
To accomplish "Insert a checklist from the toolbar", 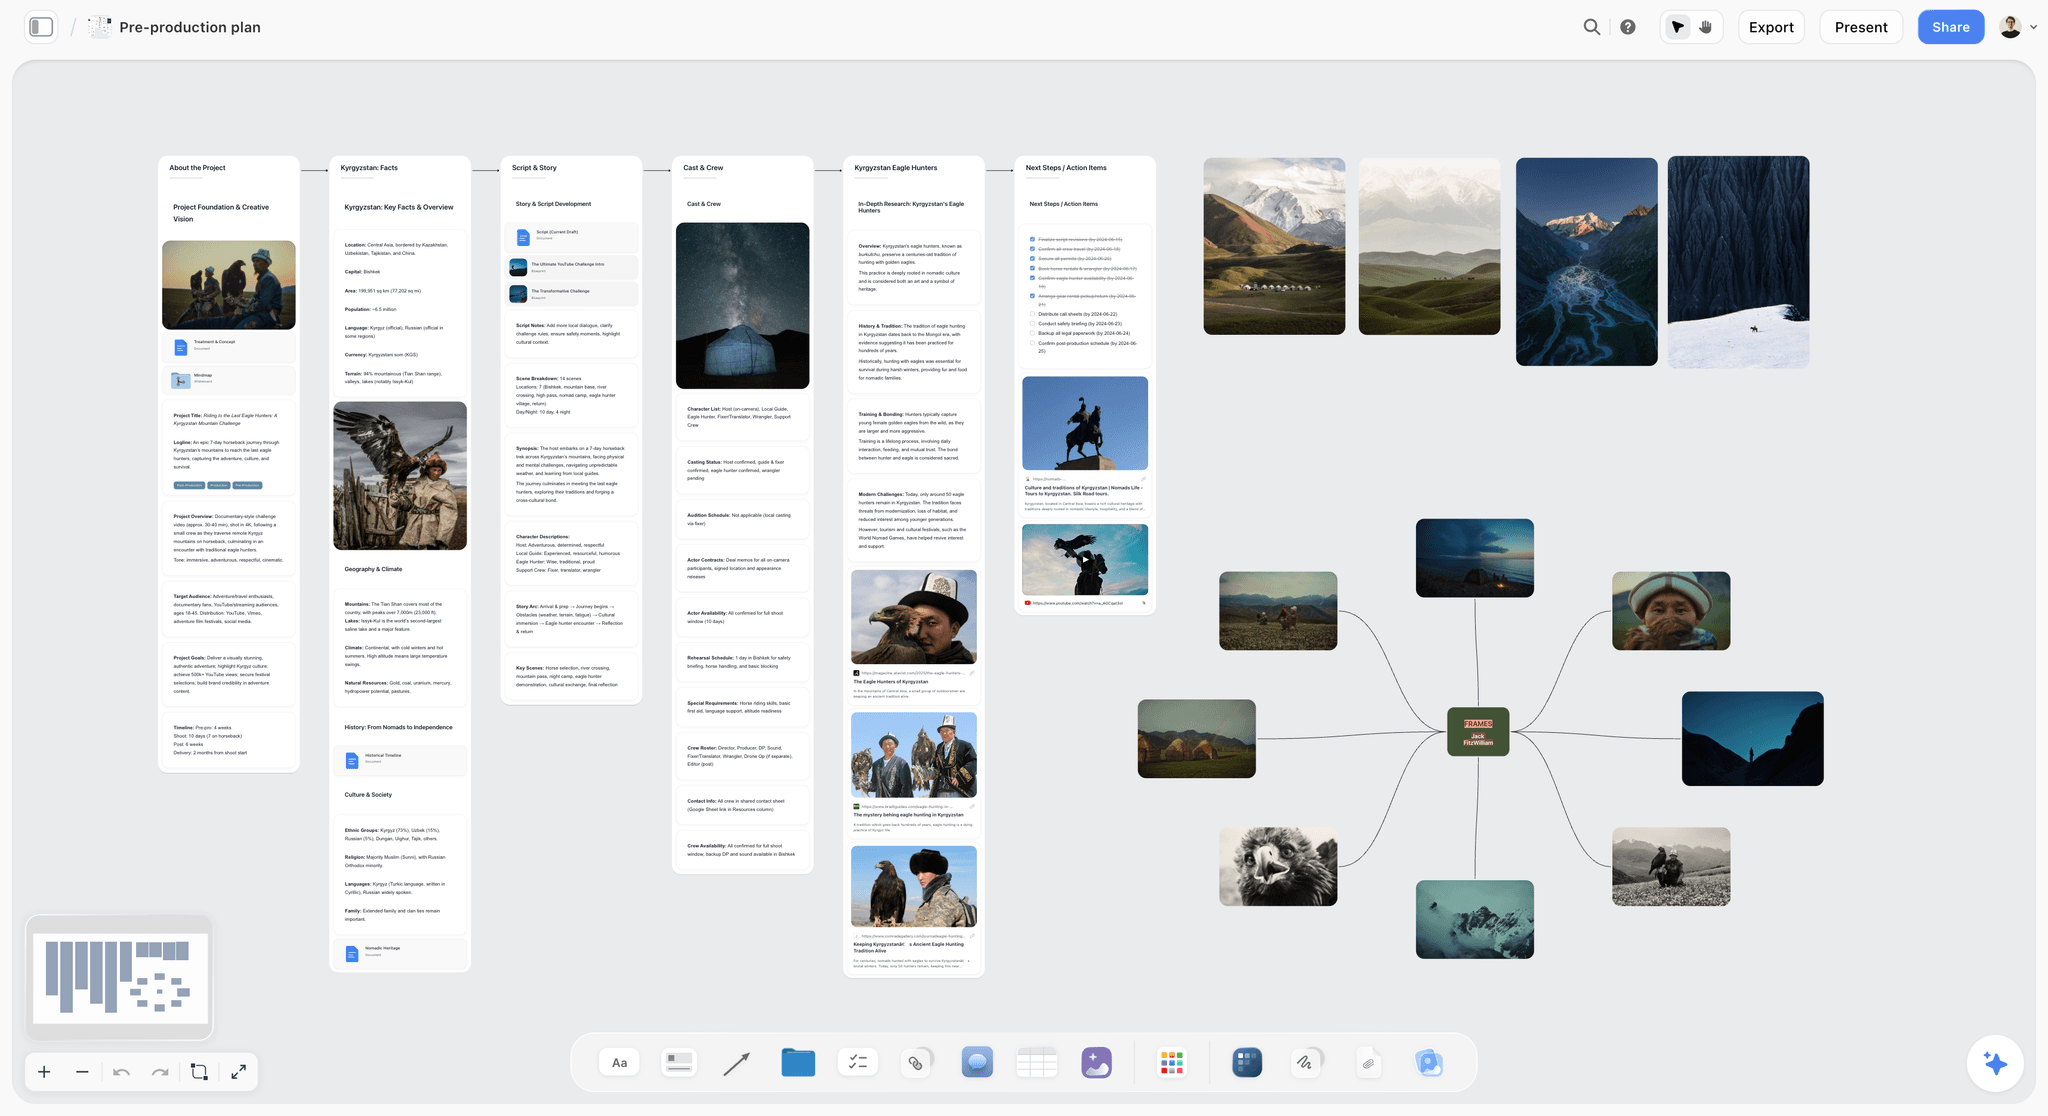I will [858, 1062].
